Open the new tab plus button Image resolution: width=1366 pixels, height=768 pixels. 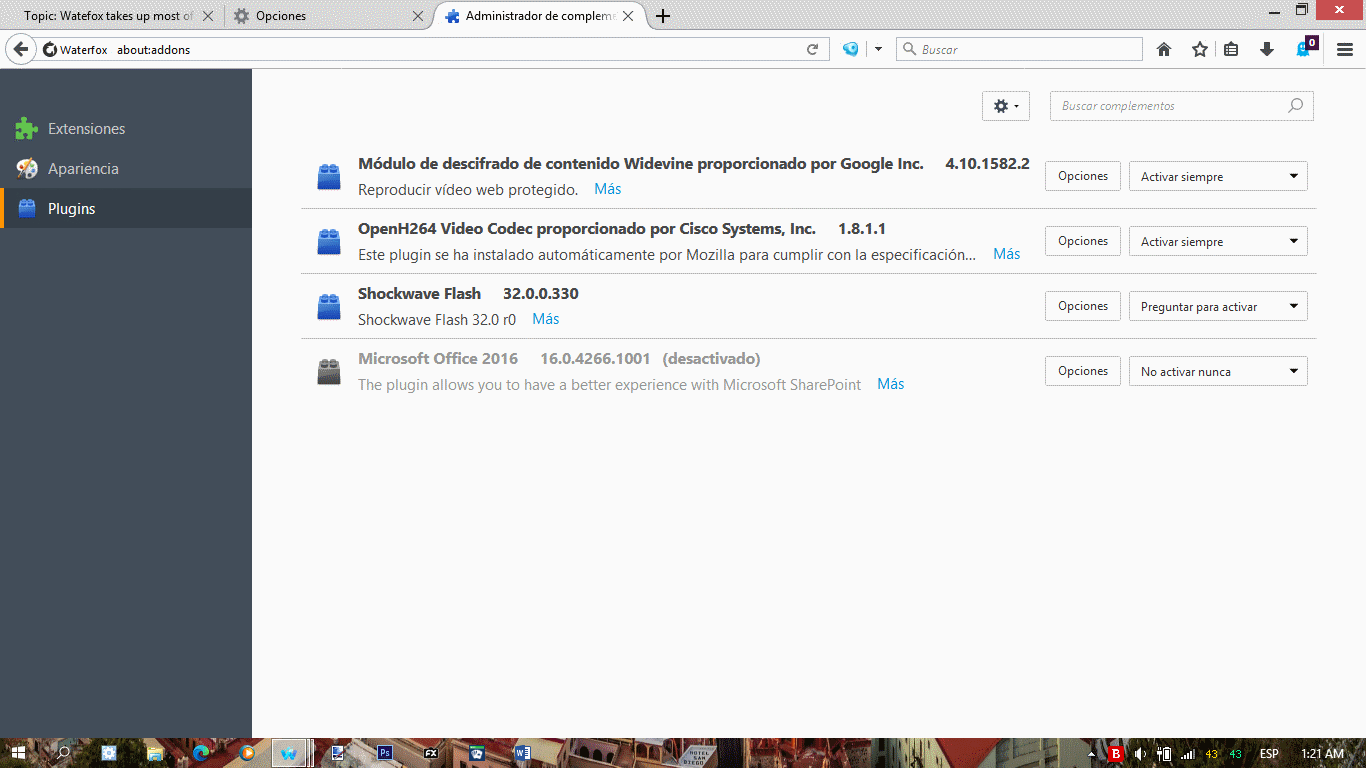(x=663, y=16)
